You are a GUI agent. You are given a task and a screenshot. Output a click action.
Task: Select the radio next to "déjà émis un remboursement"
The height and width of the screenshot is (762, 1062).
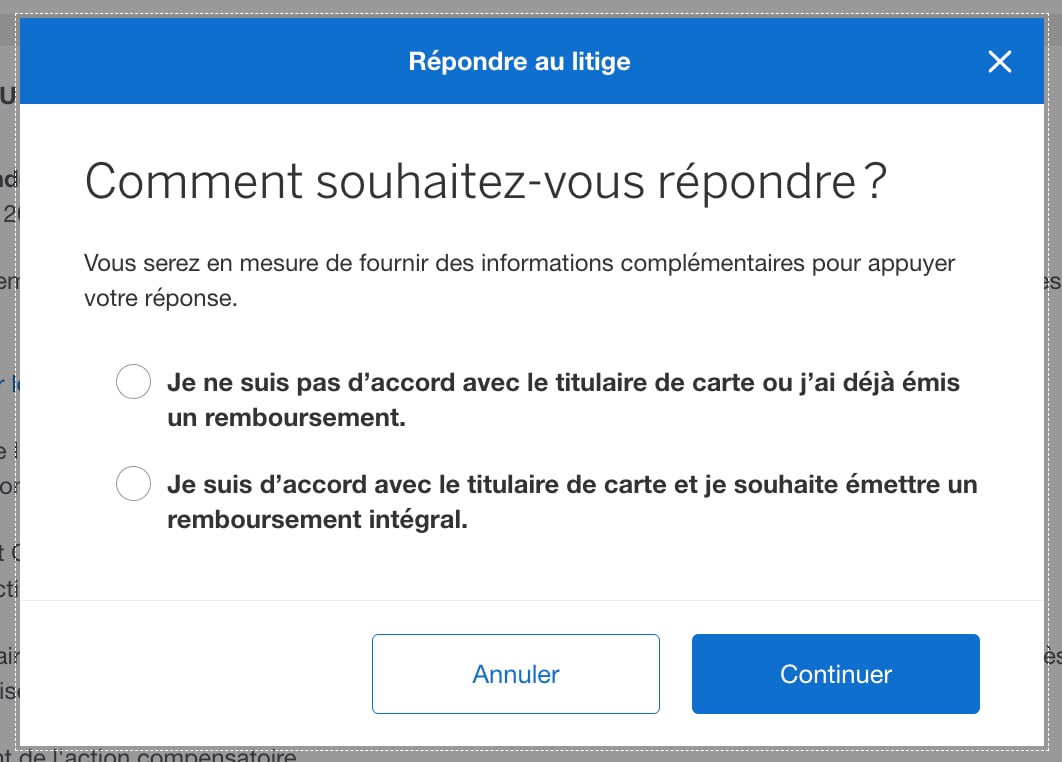coord(133,381)
